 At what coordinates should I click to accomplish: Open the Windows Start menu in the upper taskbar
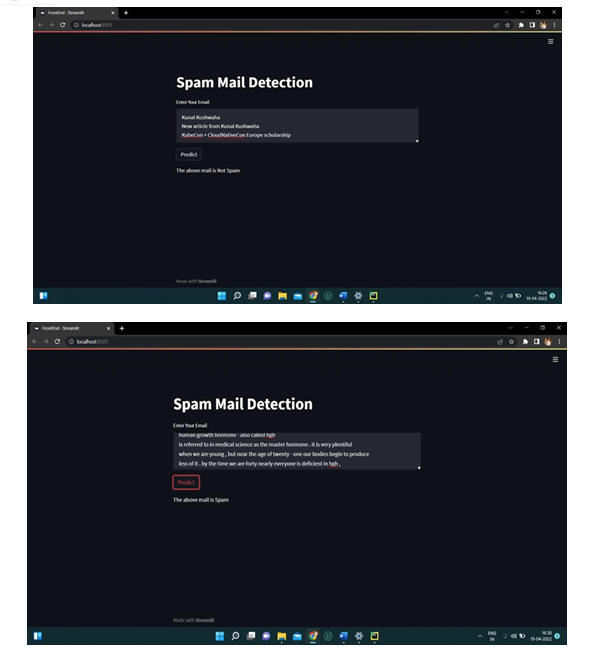click(x=222, y=296)
